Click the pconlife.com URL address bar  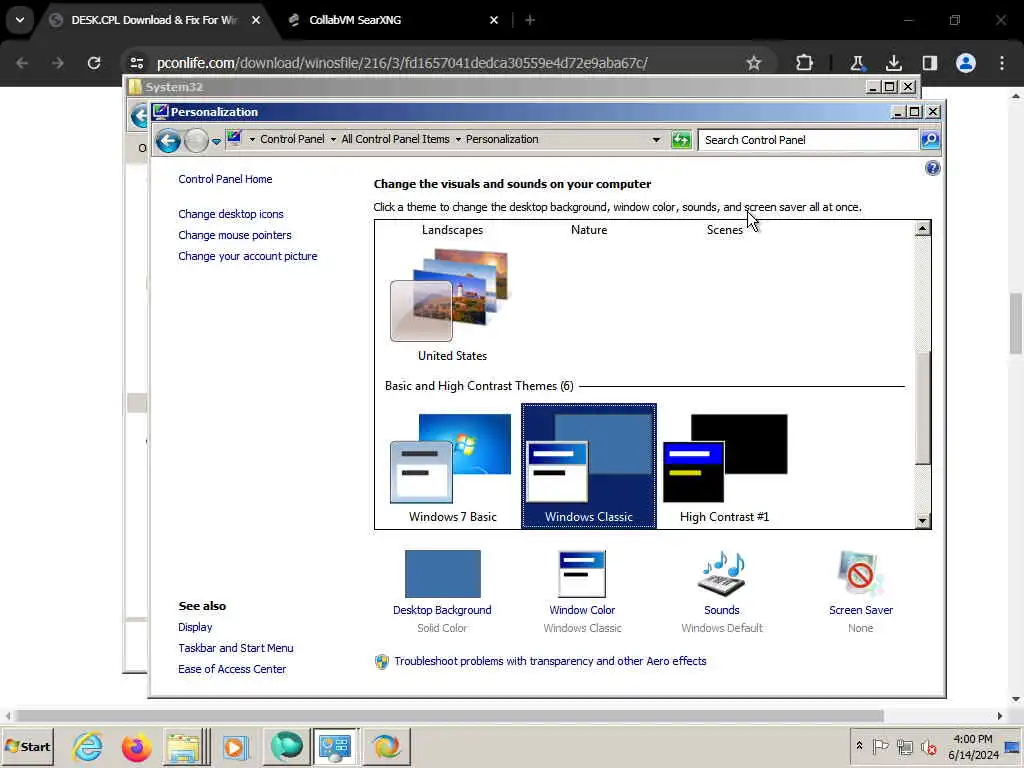pos(402,63)
